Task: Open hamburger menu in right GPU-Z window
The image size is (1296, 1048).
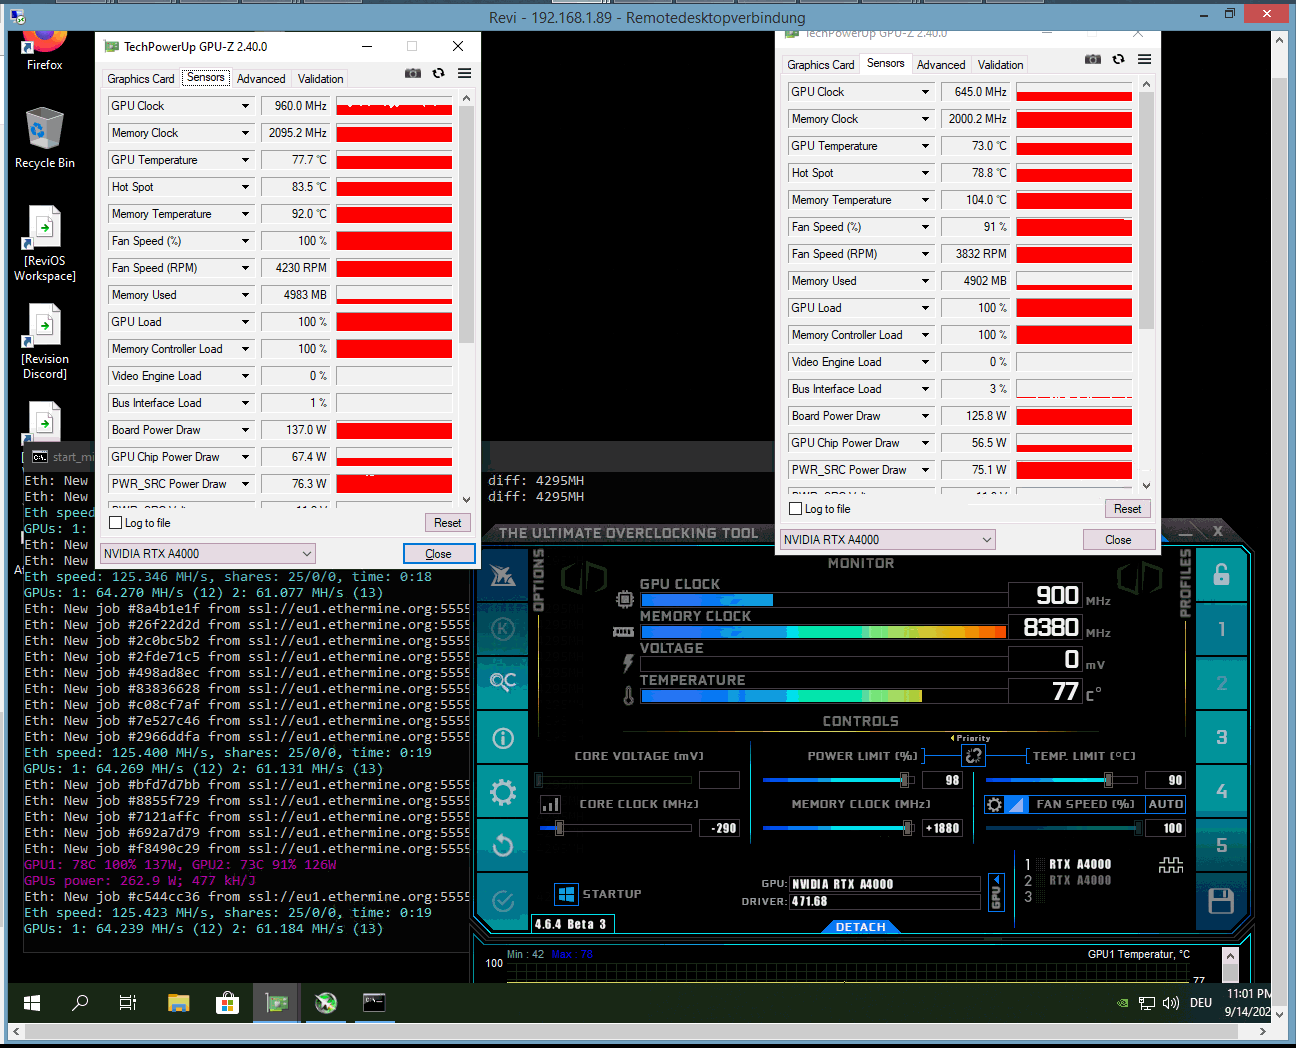Action: click(x=1144, y=59)
